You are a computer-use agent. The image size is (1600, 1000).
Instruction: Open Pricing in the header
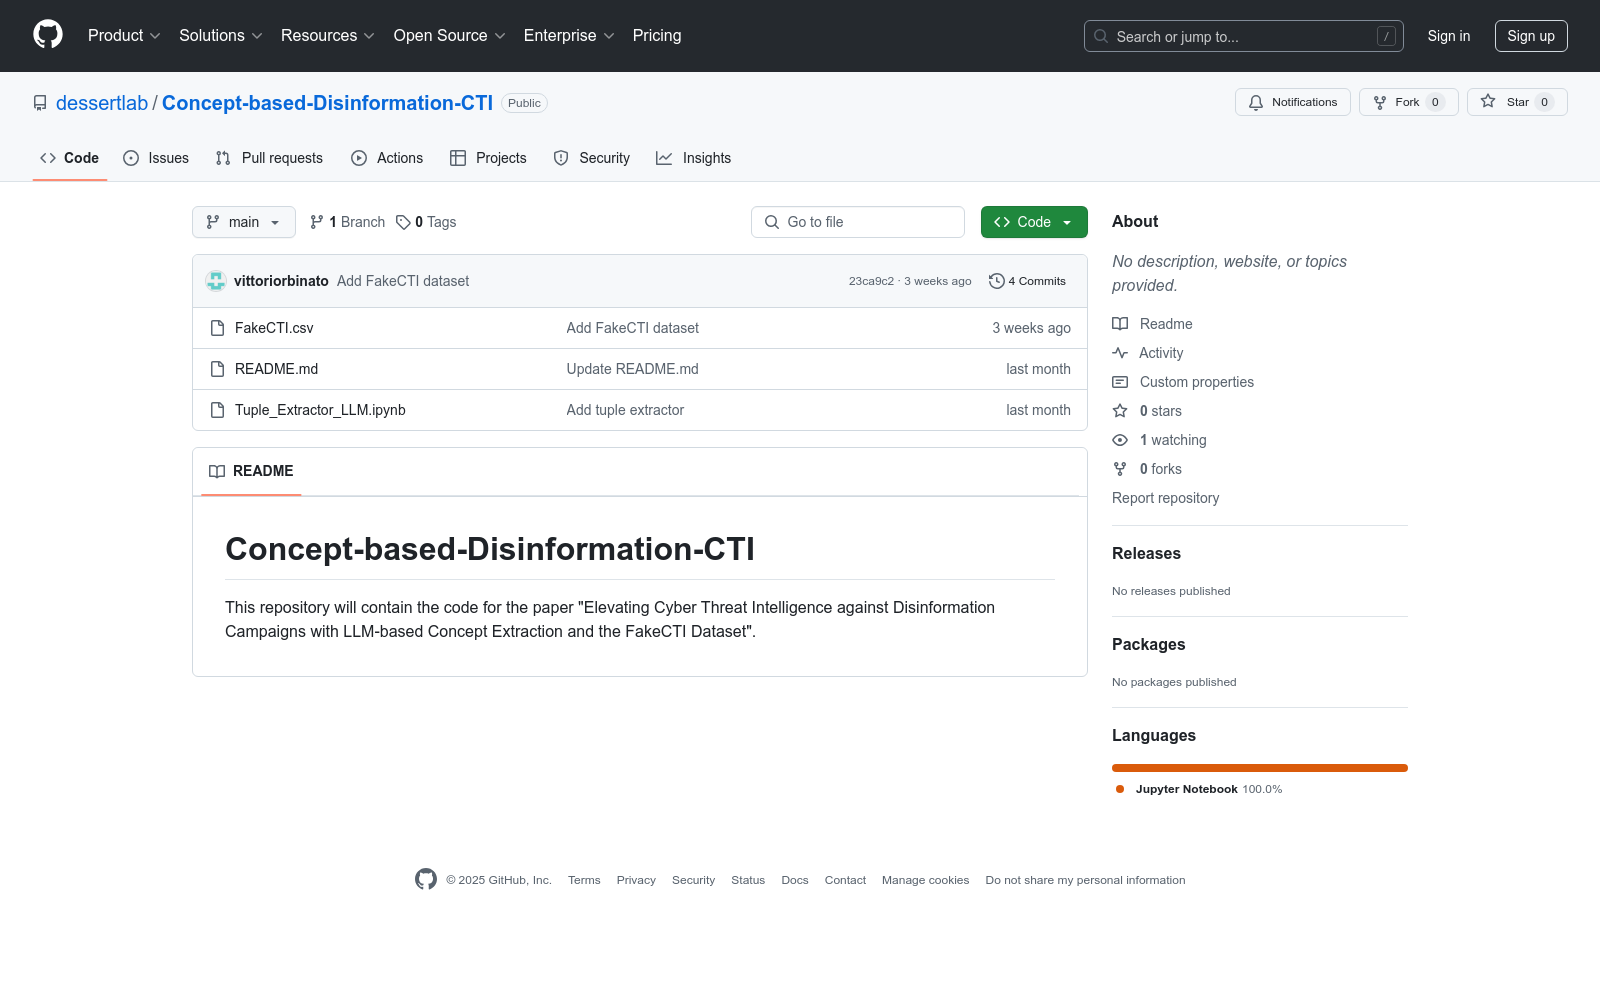(x=657, y=36)
